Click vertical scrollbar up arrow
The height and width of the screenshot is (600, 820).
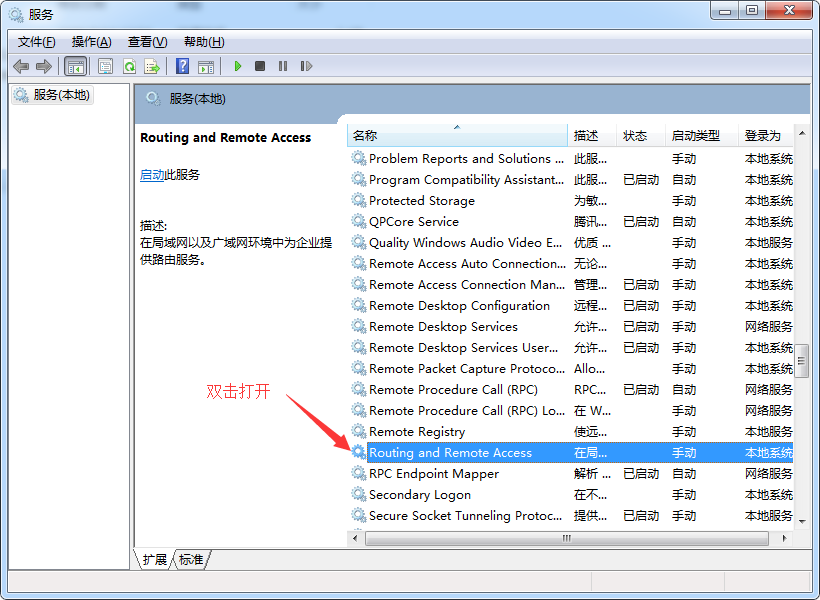(802, 133)
